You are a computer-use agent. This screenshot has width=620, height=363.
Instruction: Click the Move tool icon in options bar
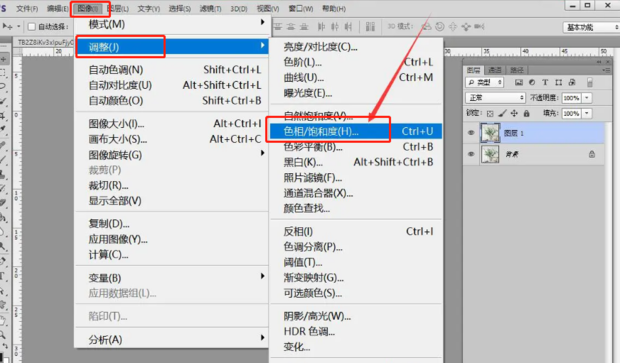coord(8,26)
